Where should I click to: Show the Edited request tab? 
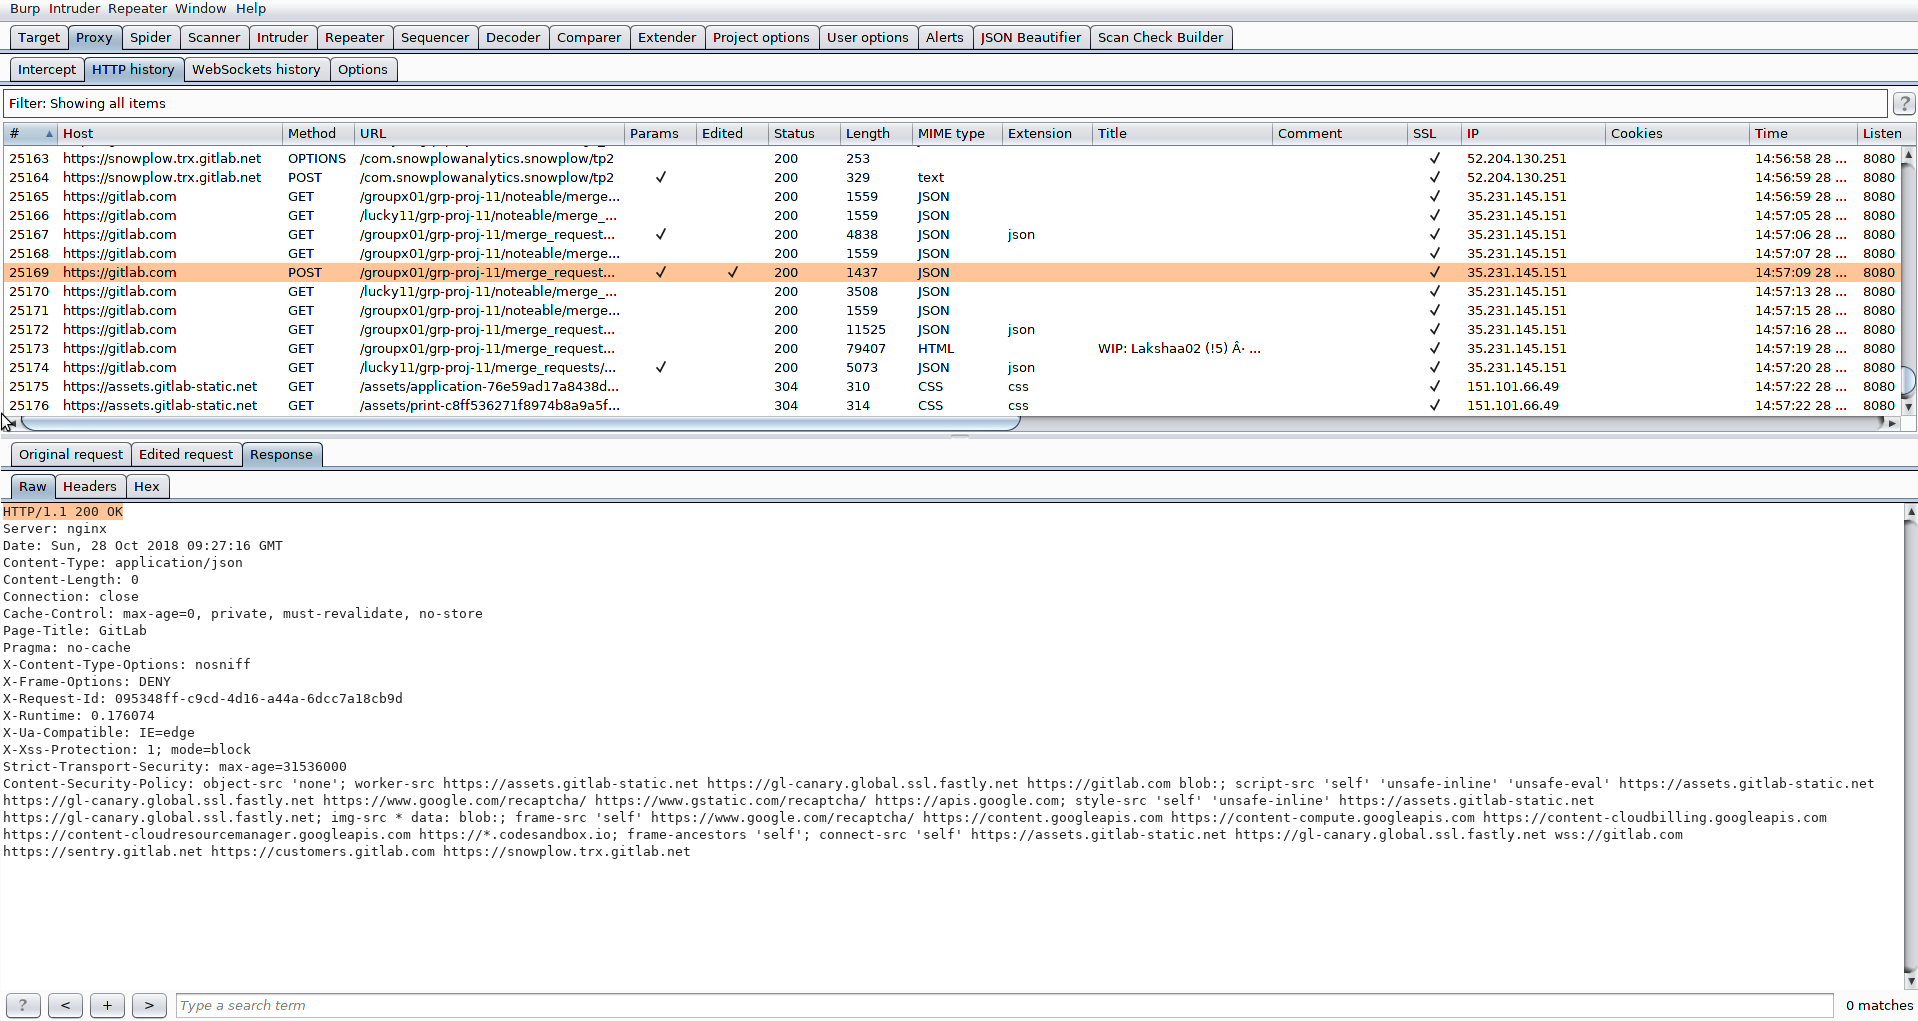186,455
